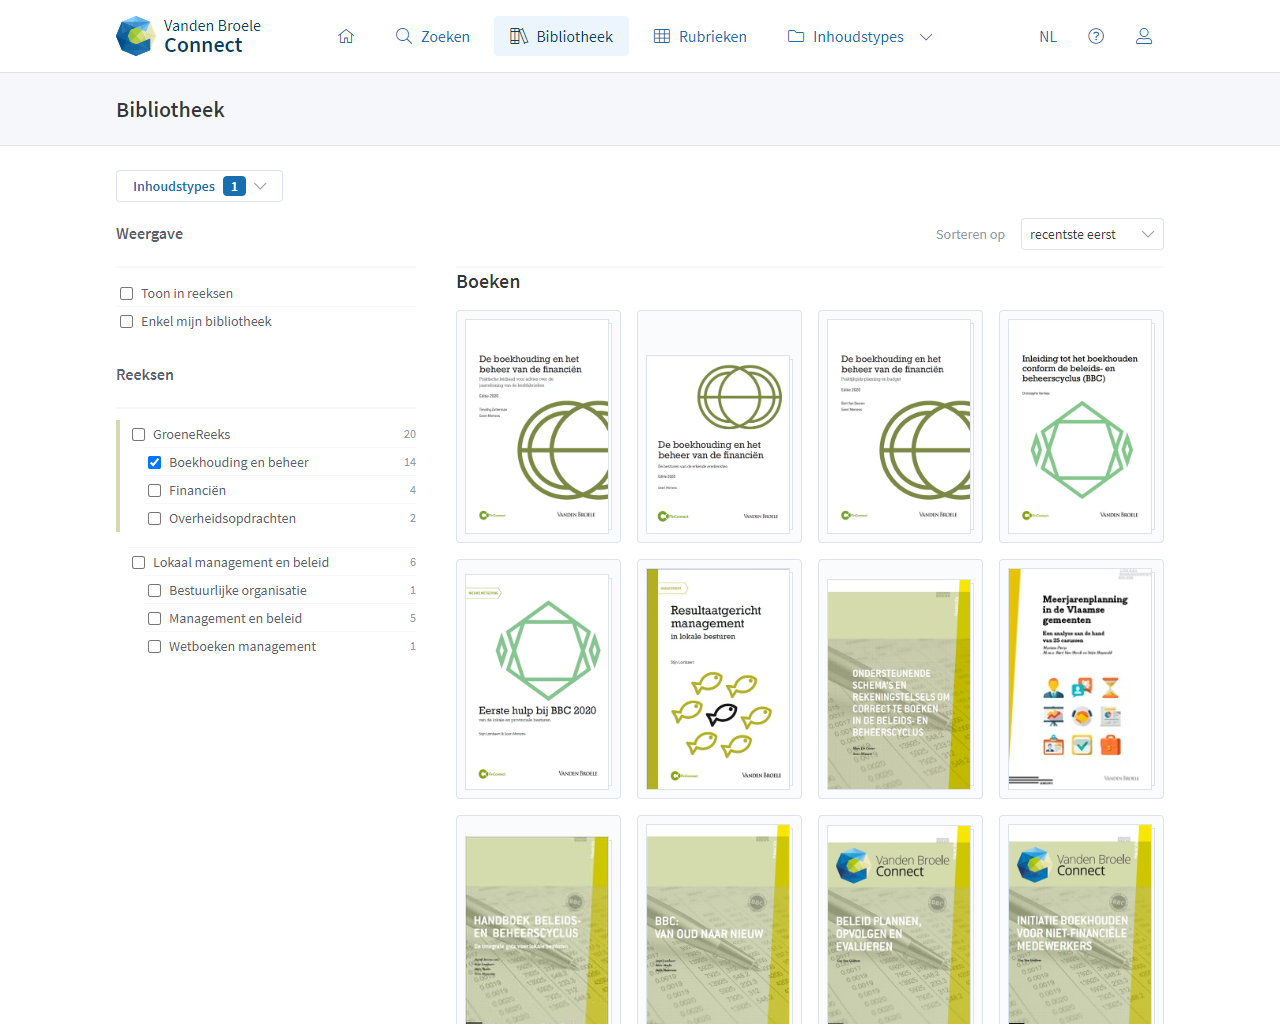
Task: Open the user account icon
Action: point(1144,36)
